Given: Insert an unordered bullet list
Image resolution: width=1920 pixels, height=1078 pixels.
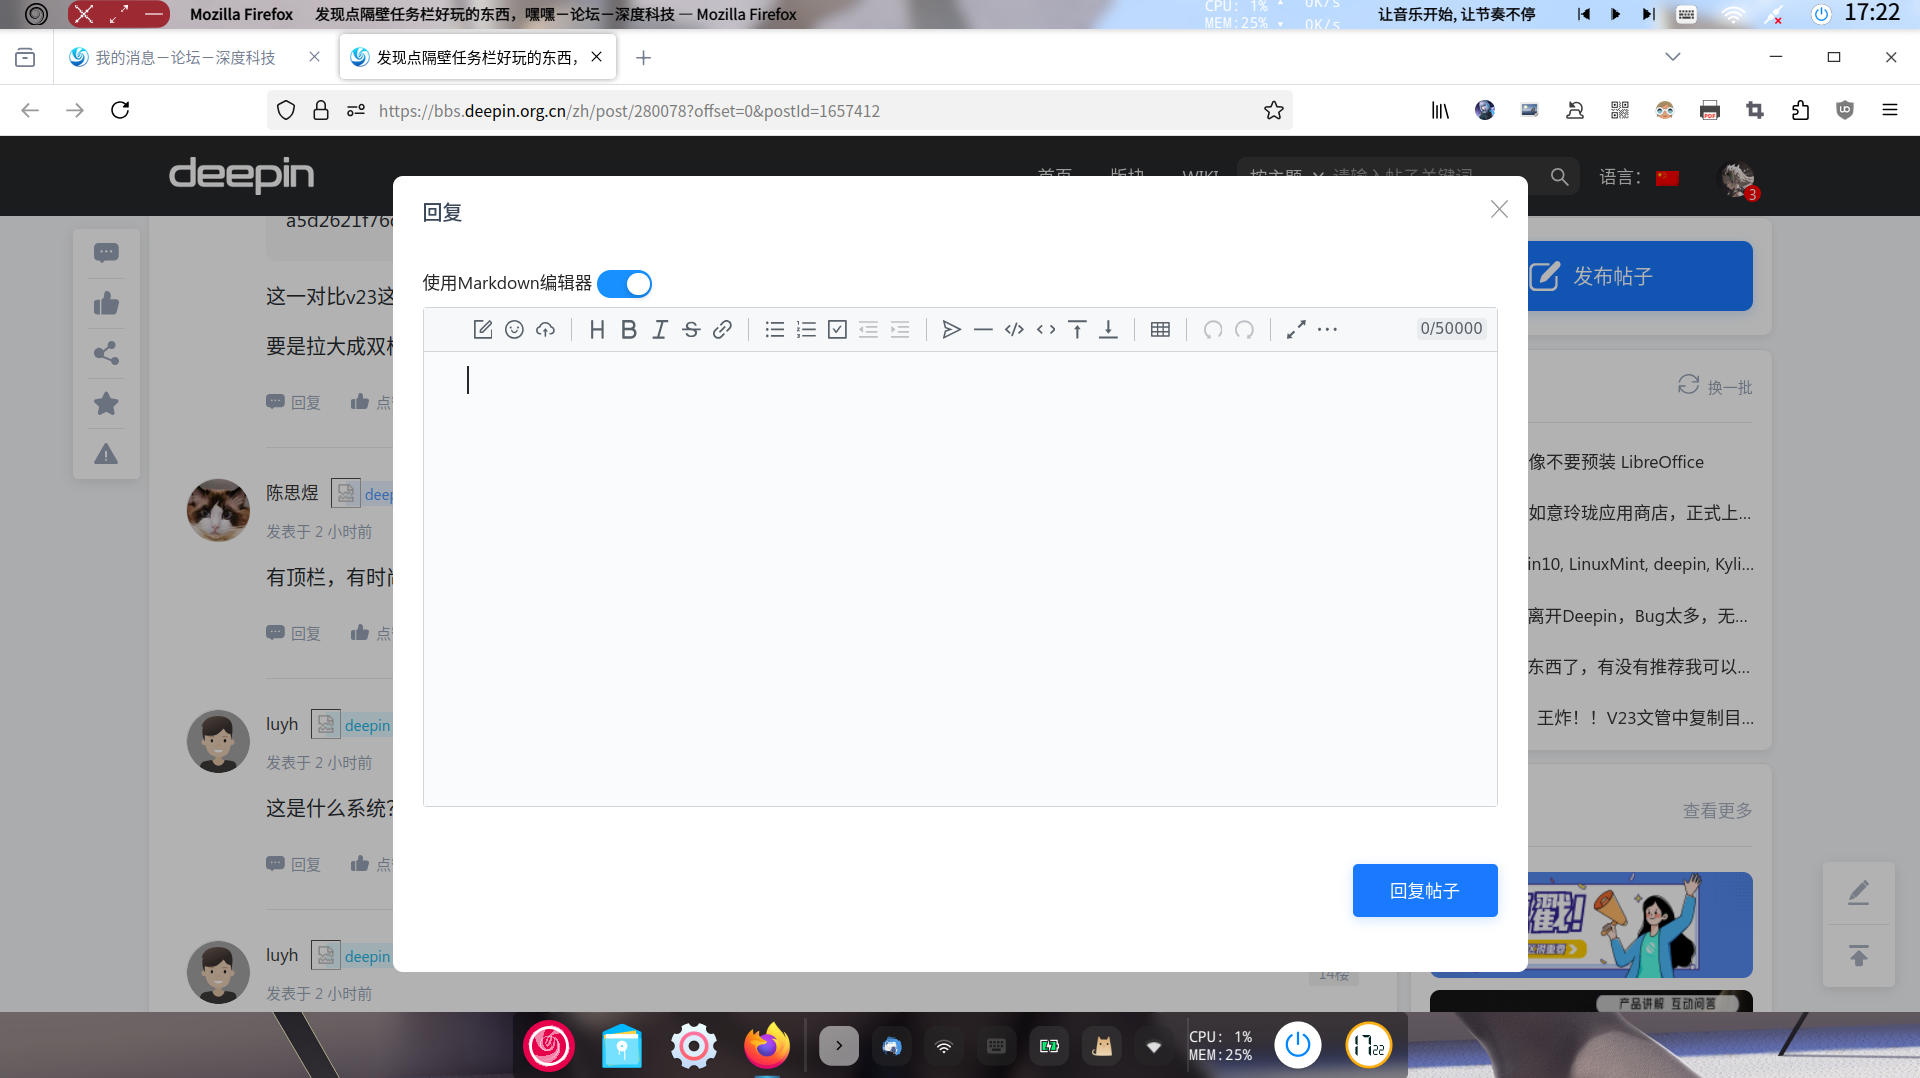Looking at the screenshot, I should [x=775, y=330].
